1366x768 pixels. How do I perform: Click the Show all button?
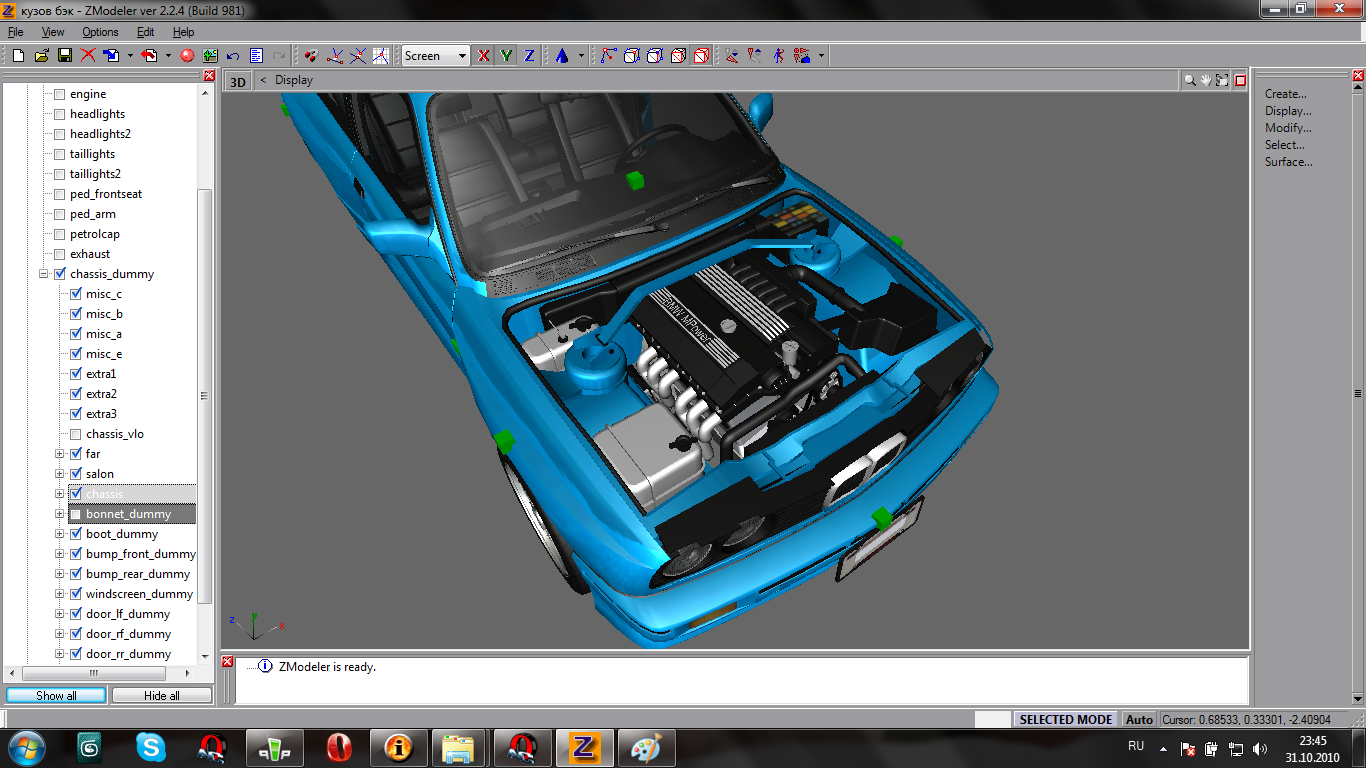(56, 695)
